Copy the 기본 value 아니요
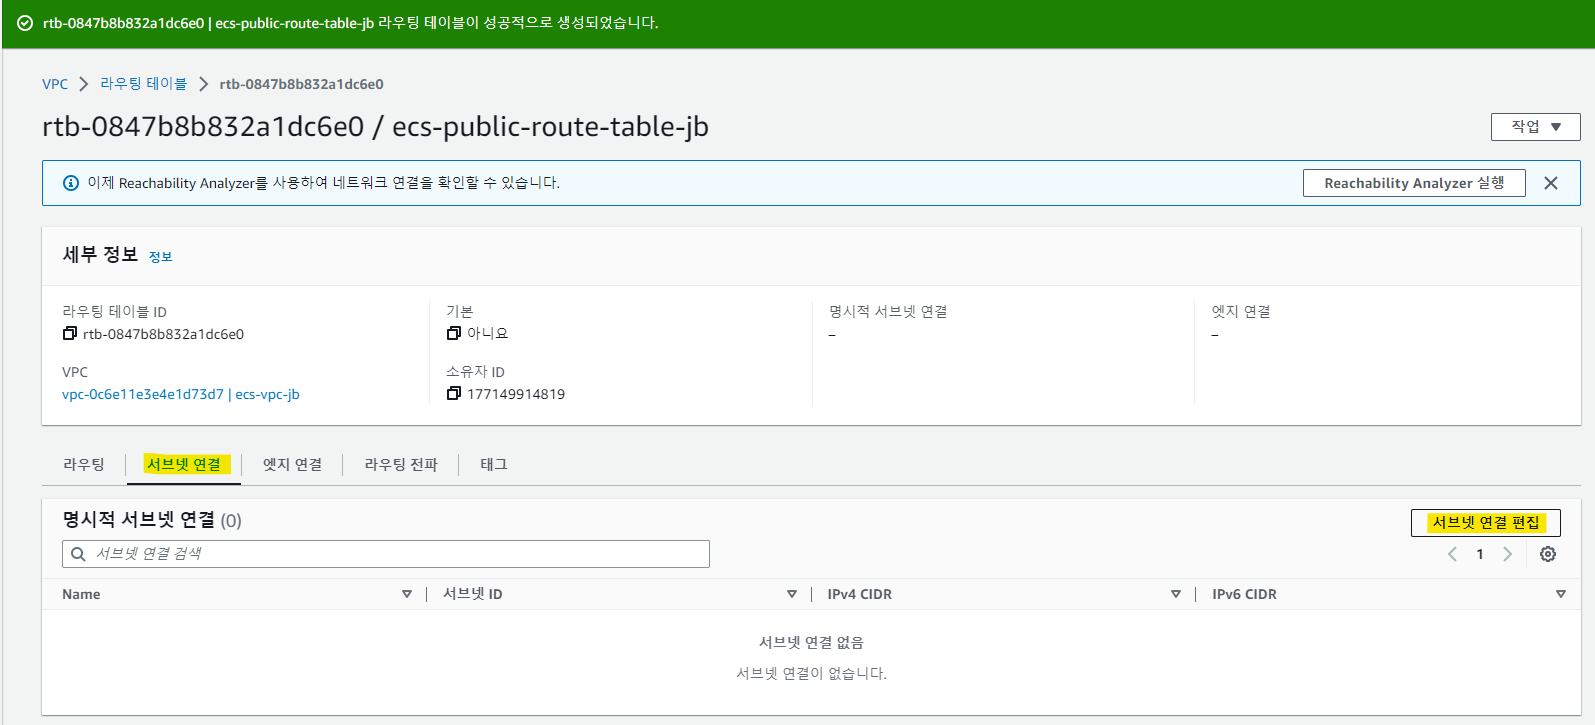The width and height of the screenshot is (1595, 725). pos(453,333)
